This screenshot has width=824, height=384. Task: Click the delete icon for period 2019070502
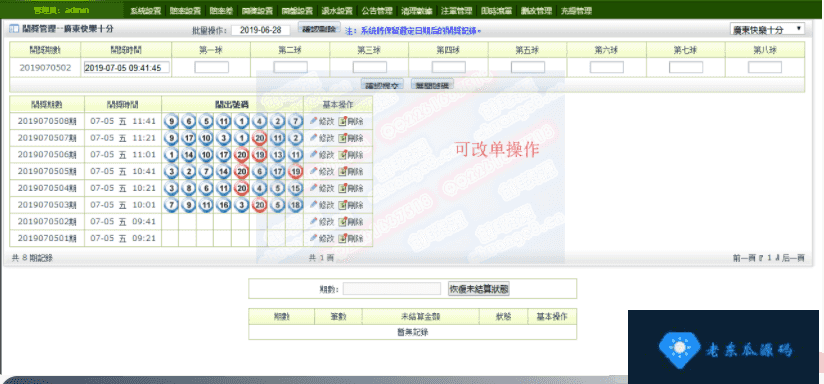click(342, 221)
